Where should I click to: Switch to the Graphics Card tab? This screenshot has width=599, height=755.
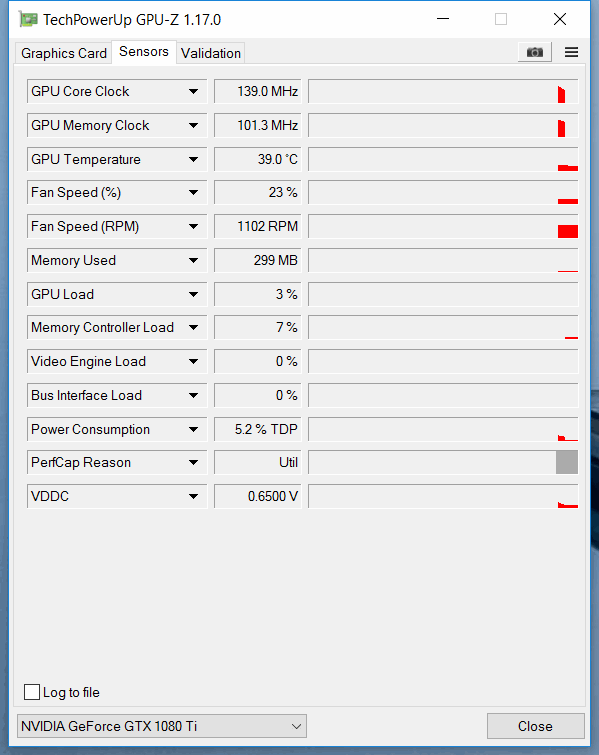[x=64, y=53]
